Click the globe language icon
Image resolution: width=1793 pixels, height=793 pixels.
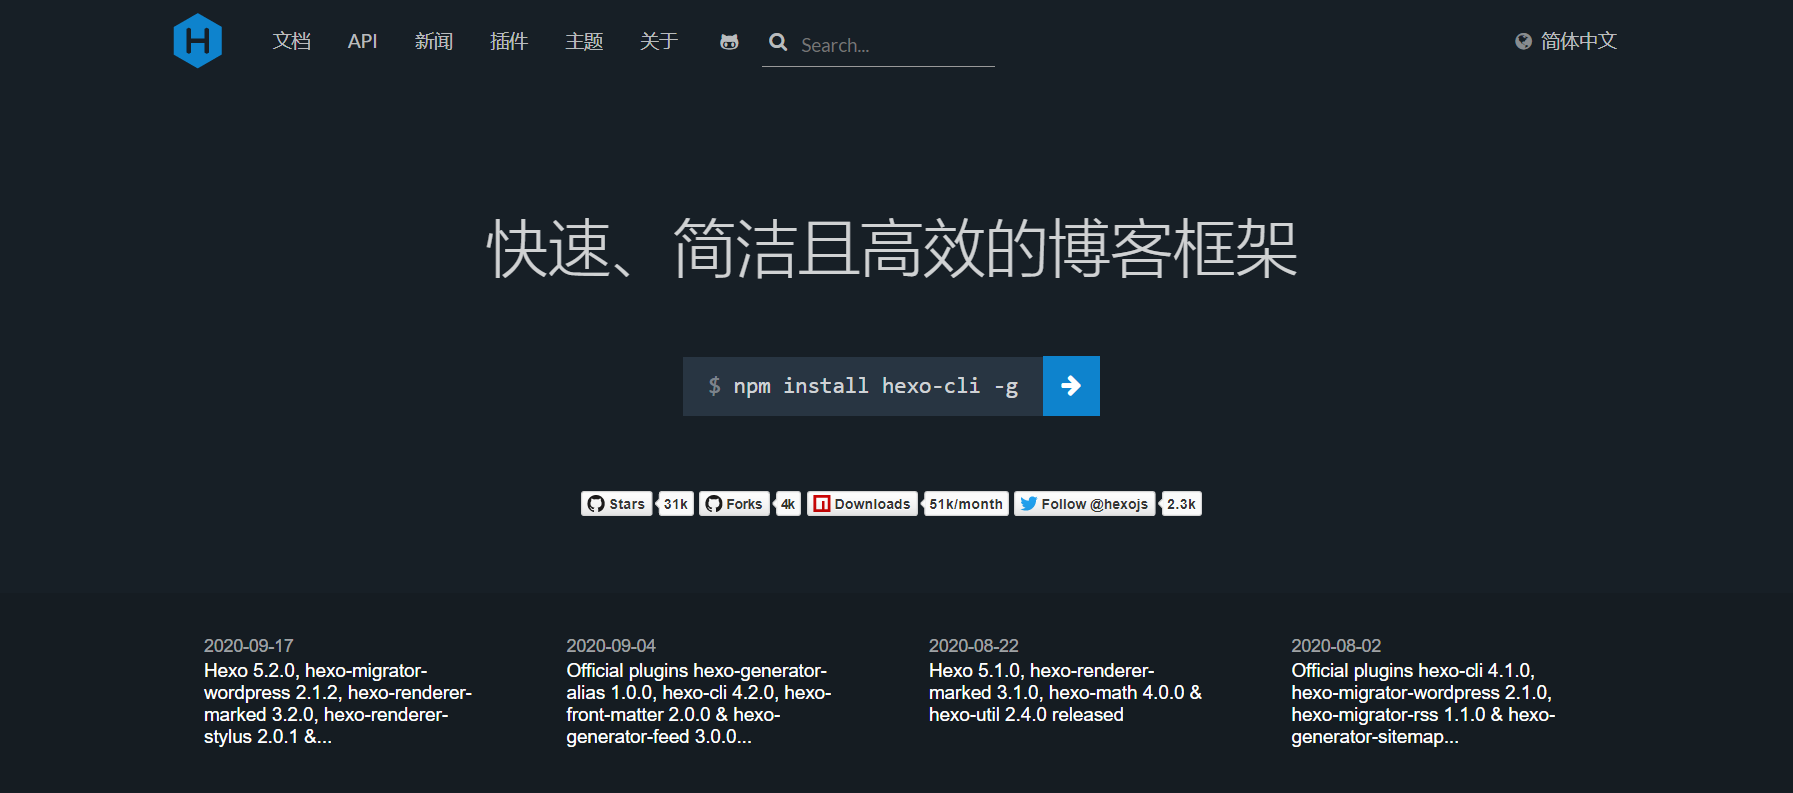pyautogui.click(x=1523, y=41)
